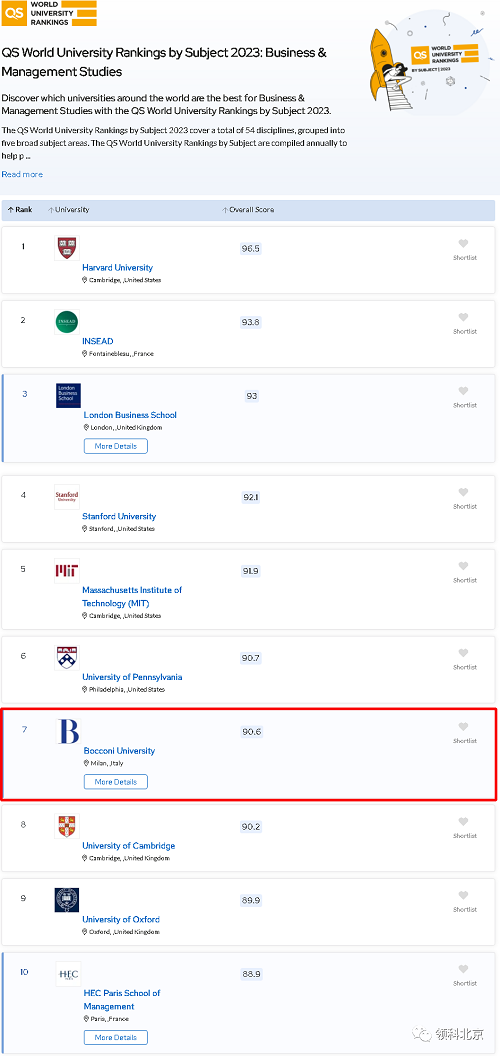
Task: Click the INSEAD green circle logo
Action: coord(67,322)
